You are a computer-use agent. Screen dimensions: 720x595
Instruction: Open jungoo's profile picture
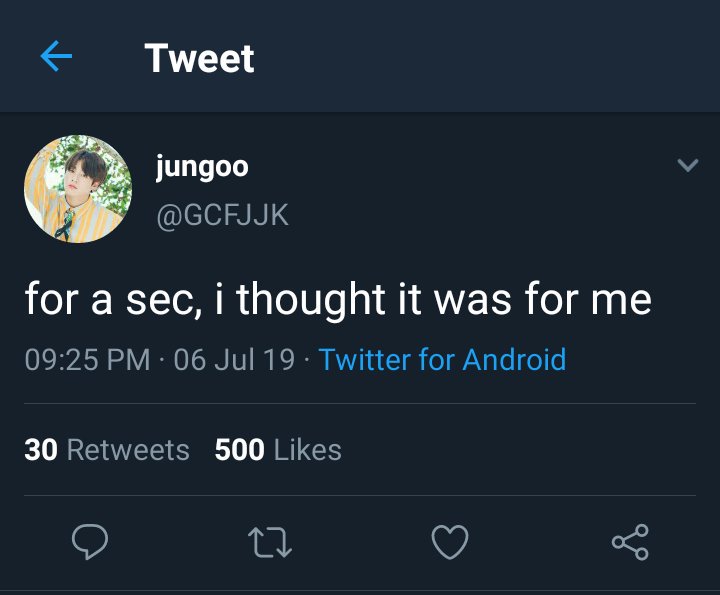pyautogui.click(x=78, y=189)
